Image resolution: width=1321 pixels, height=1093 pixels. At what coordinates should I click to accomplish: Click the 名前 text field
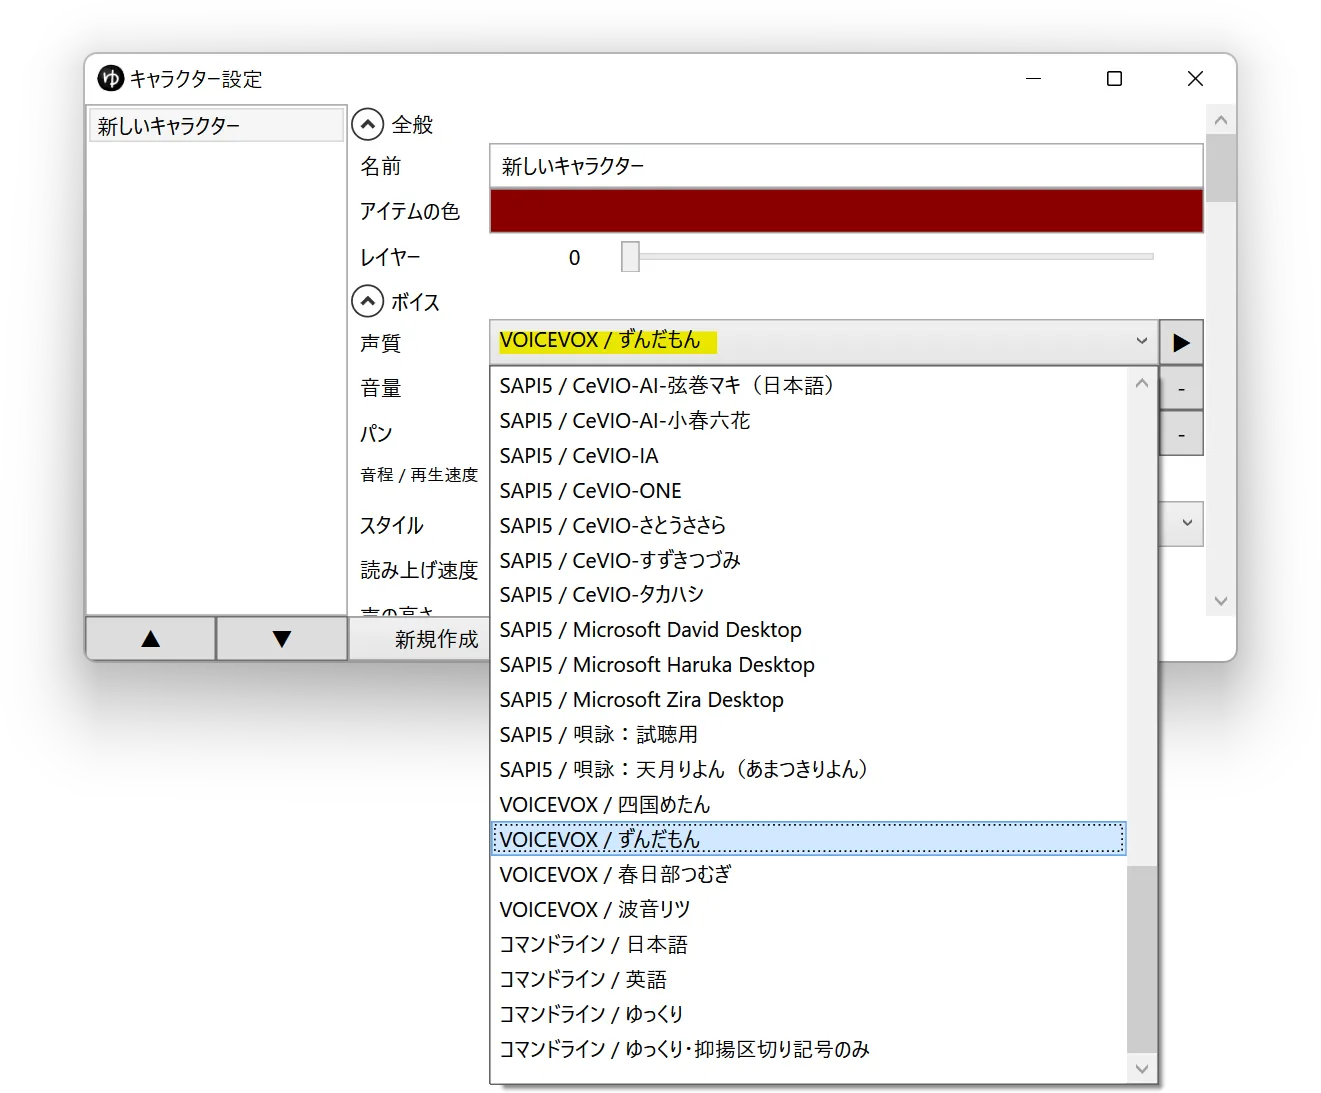(x=846, y=166)
